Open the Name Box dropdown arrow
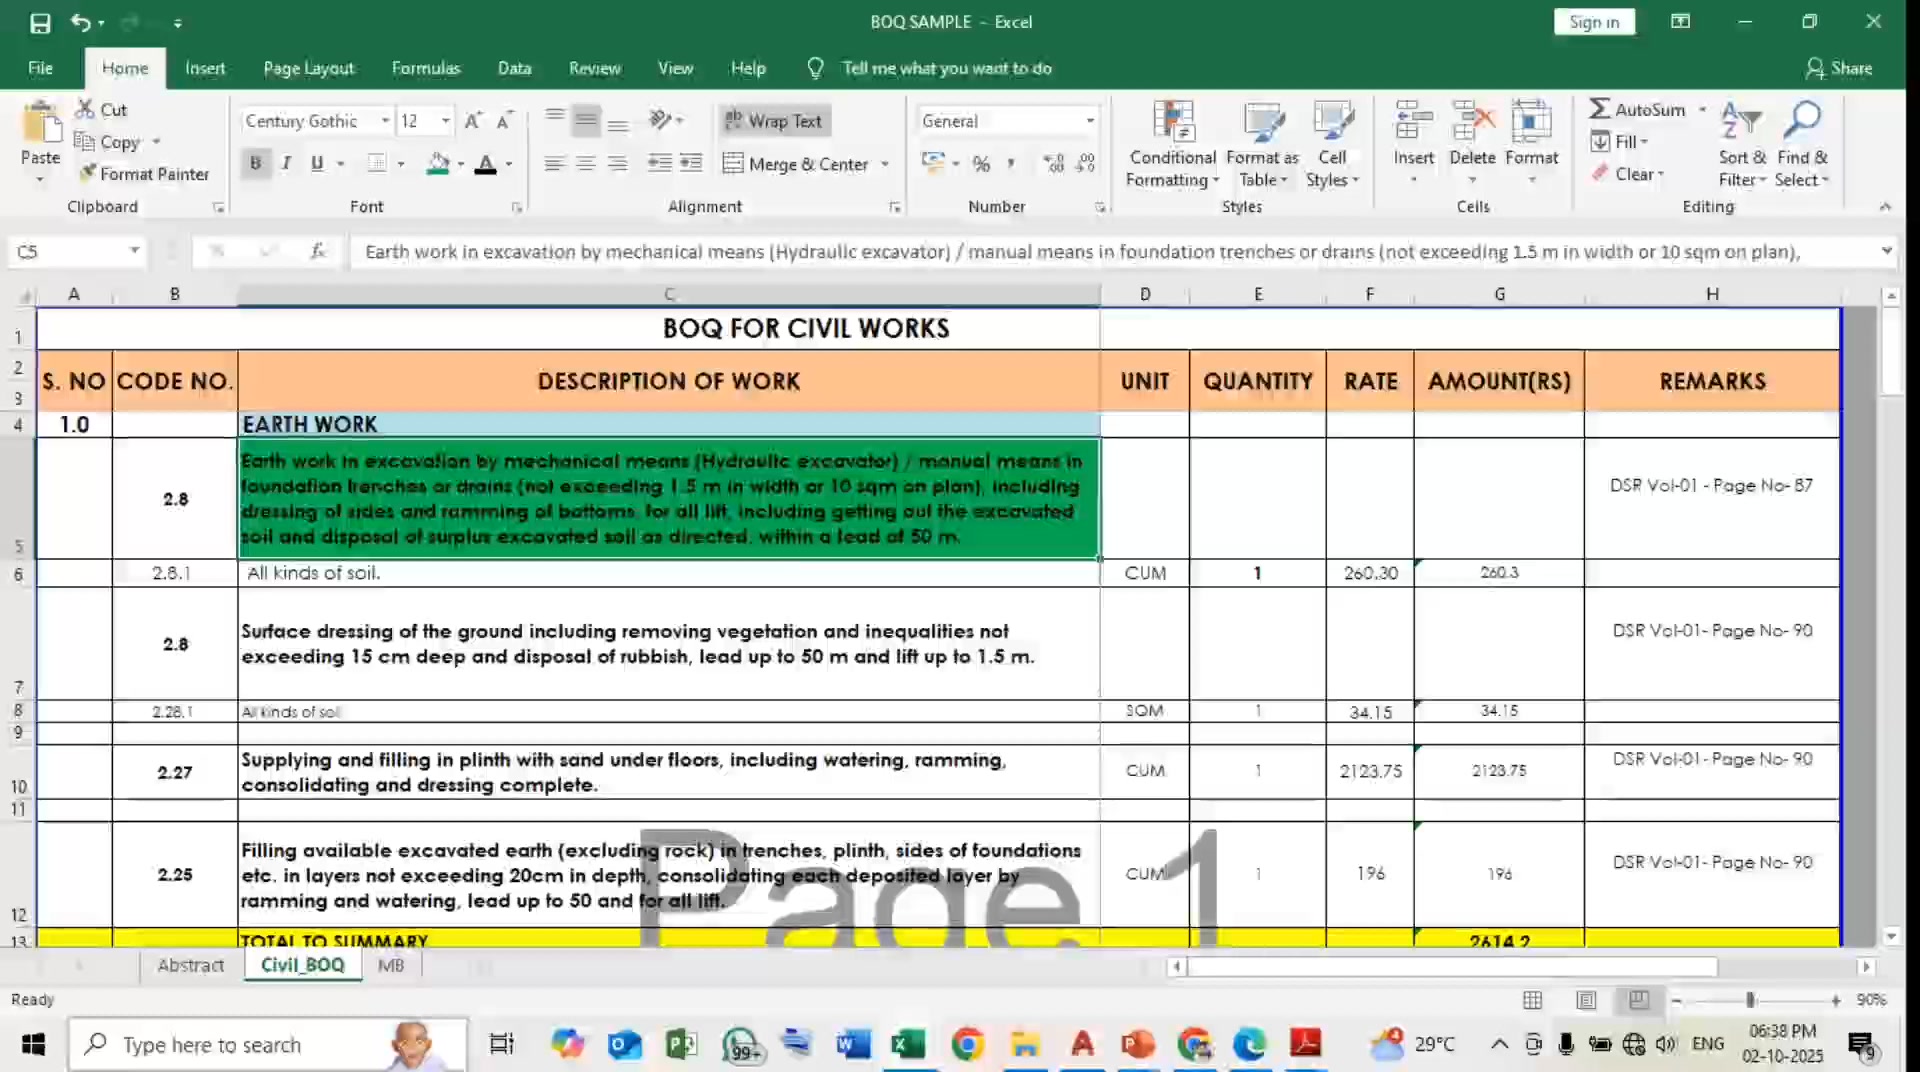The image size is (1920, 1072). tap(134, 250)
